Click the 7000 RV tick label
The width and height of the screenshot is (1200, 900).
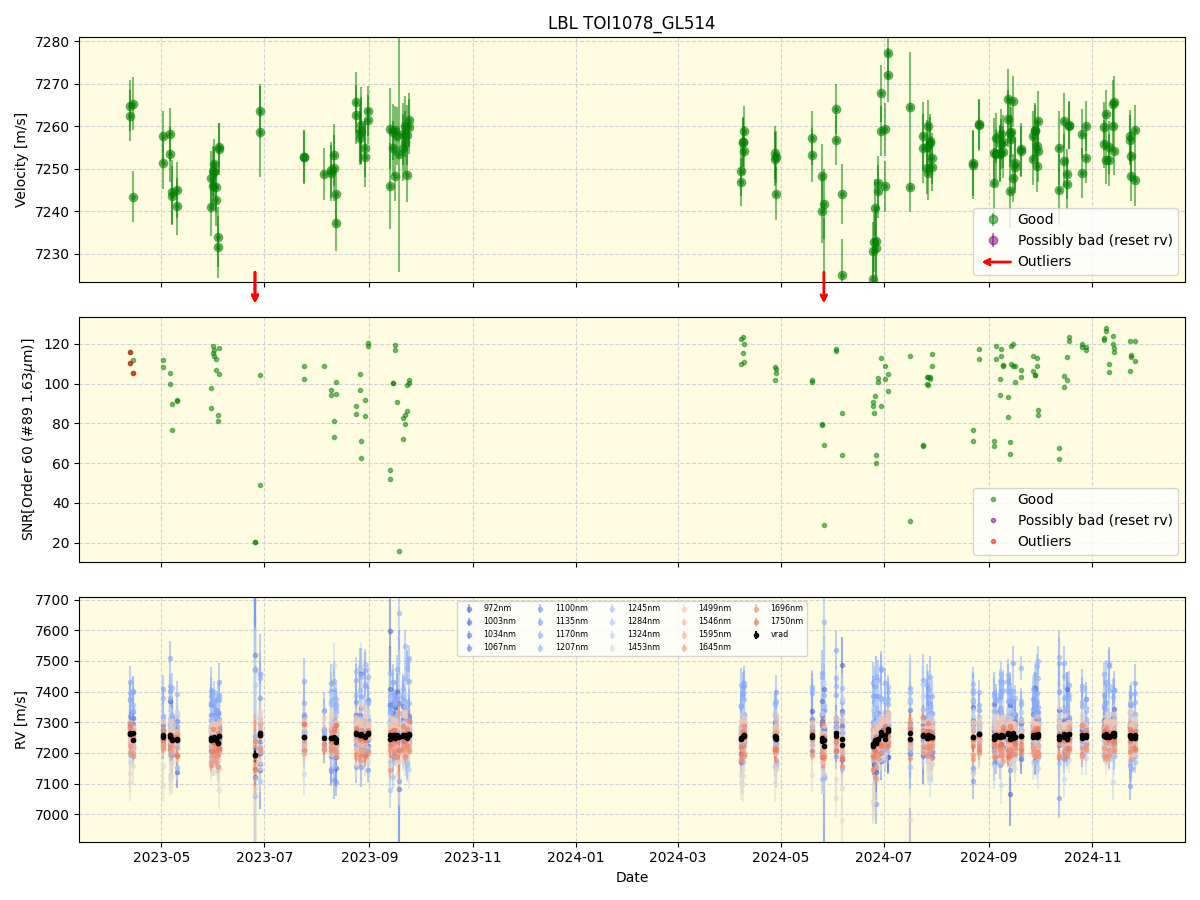point(54,815)
